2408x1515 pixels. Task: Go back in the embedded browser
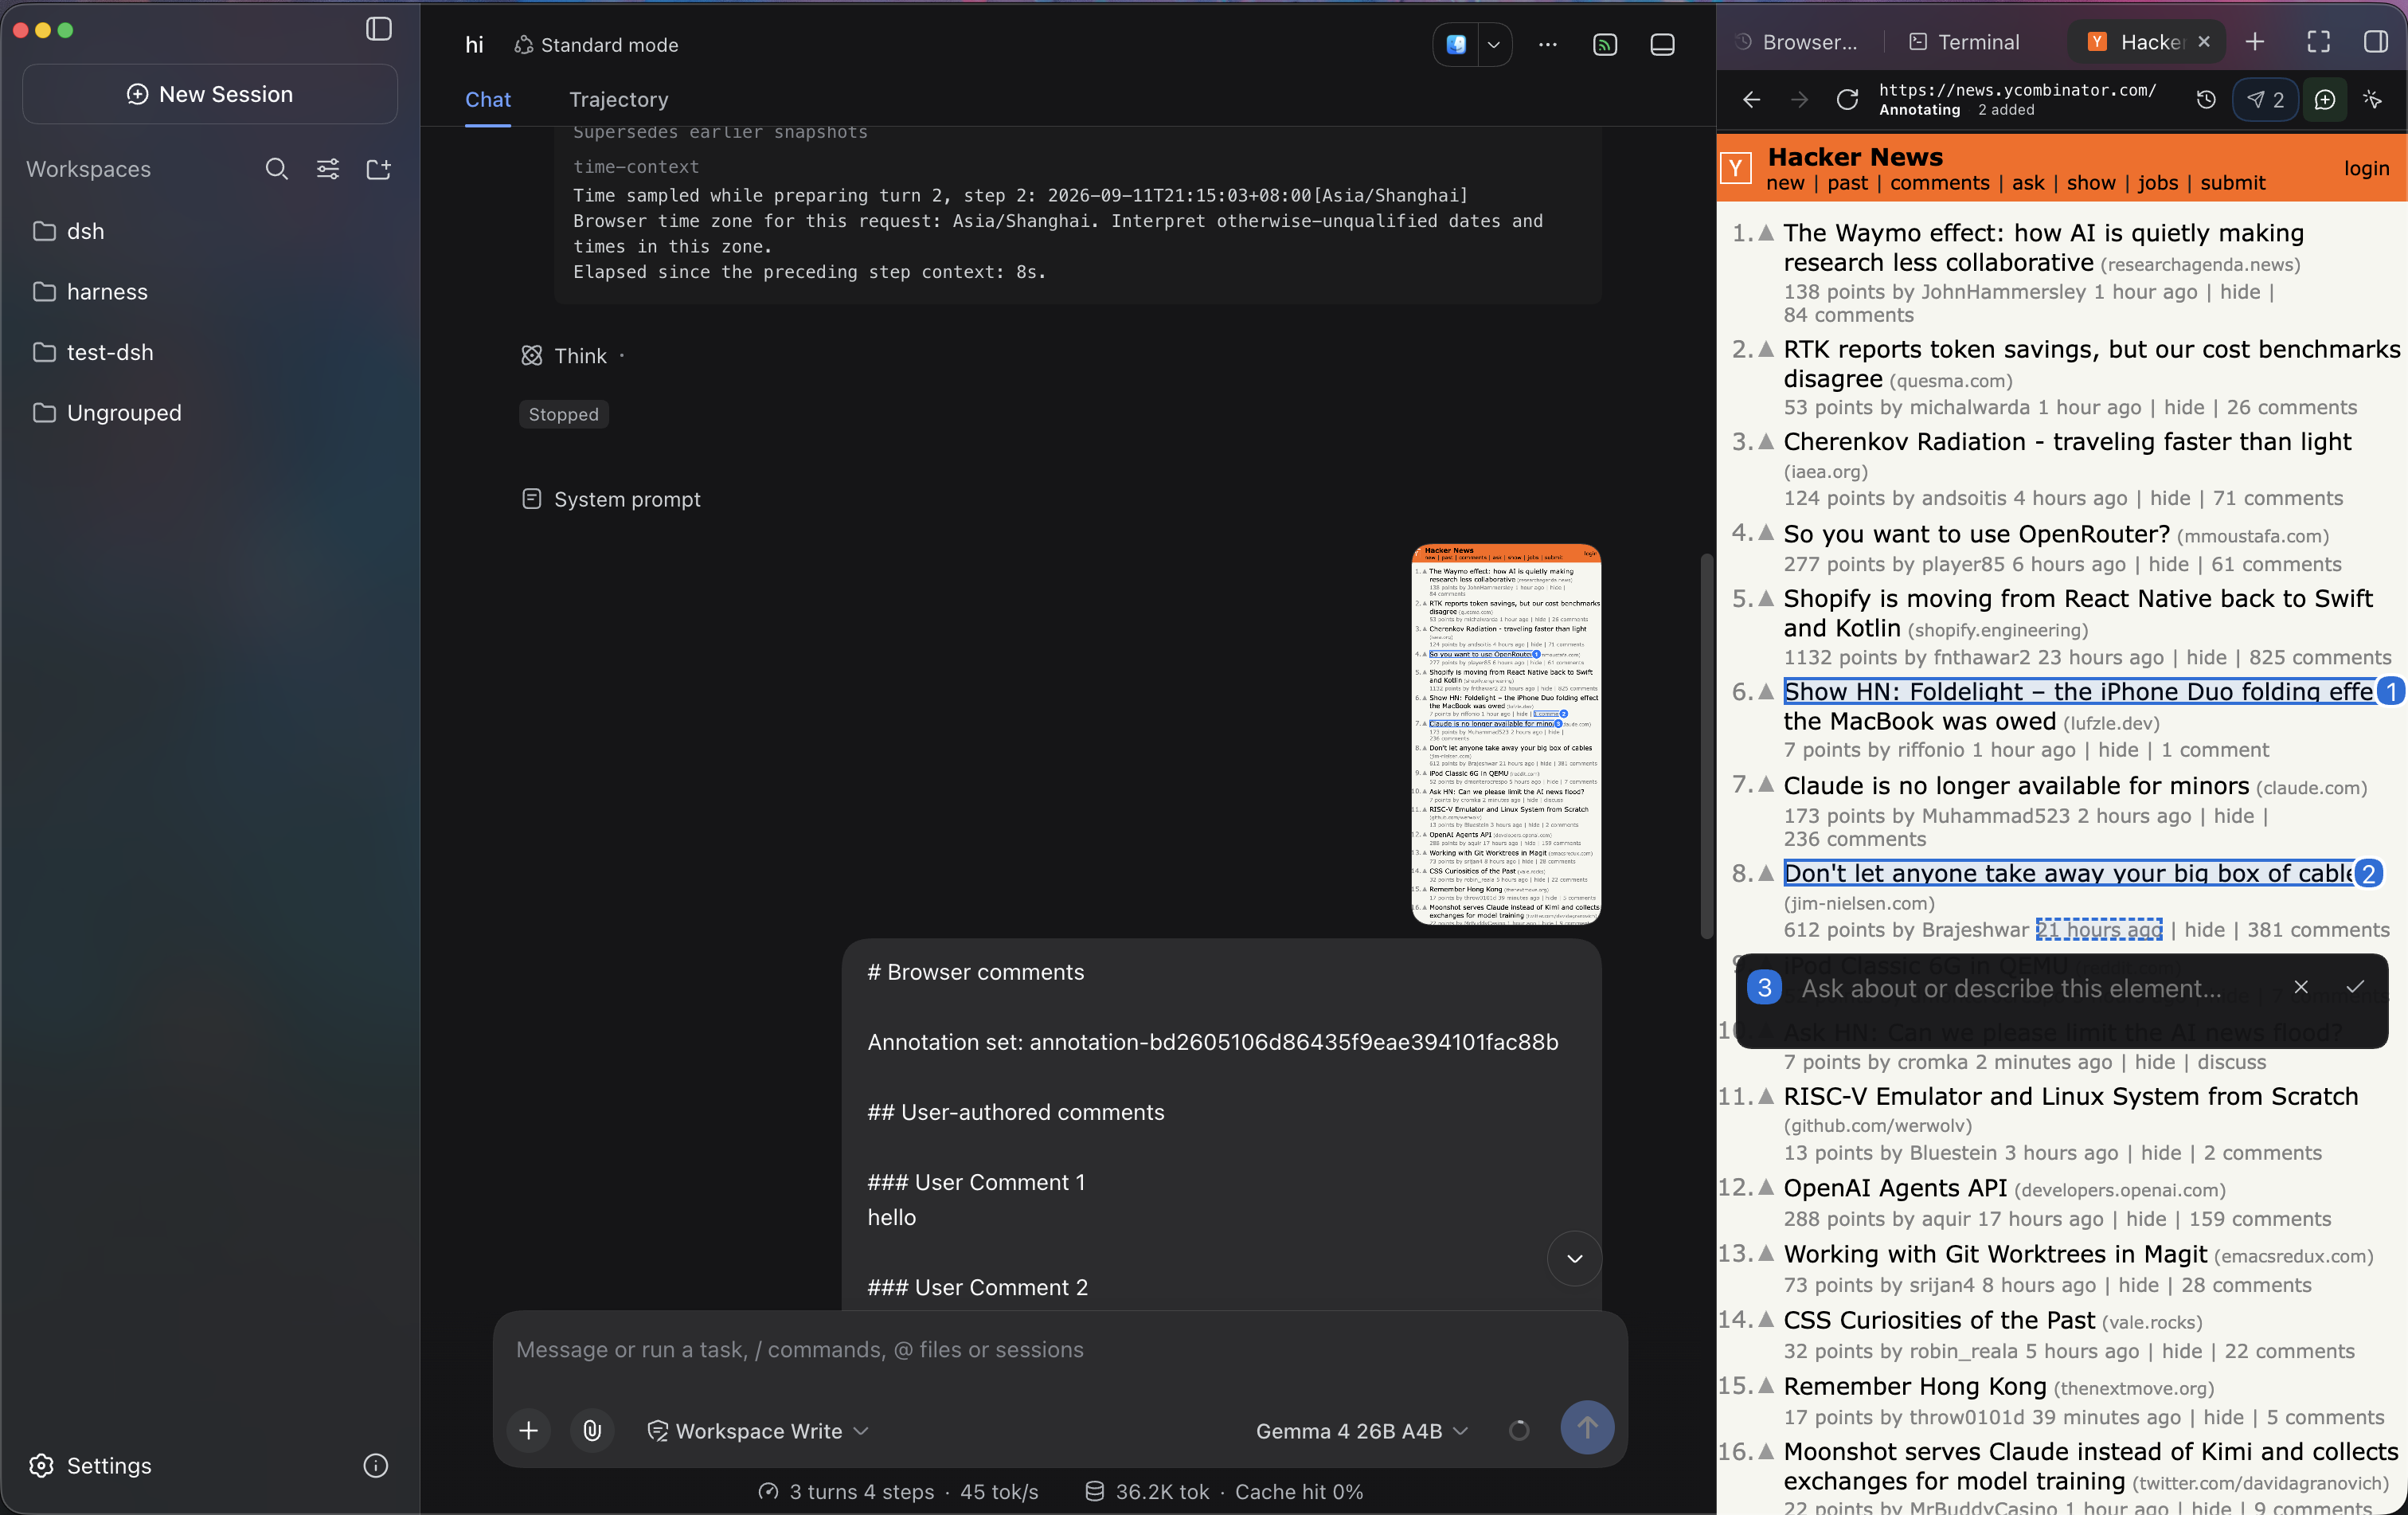1751,100
